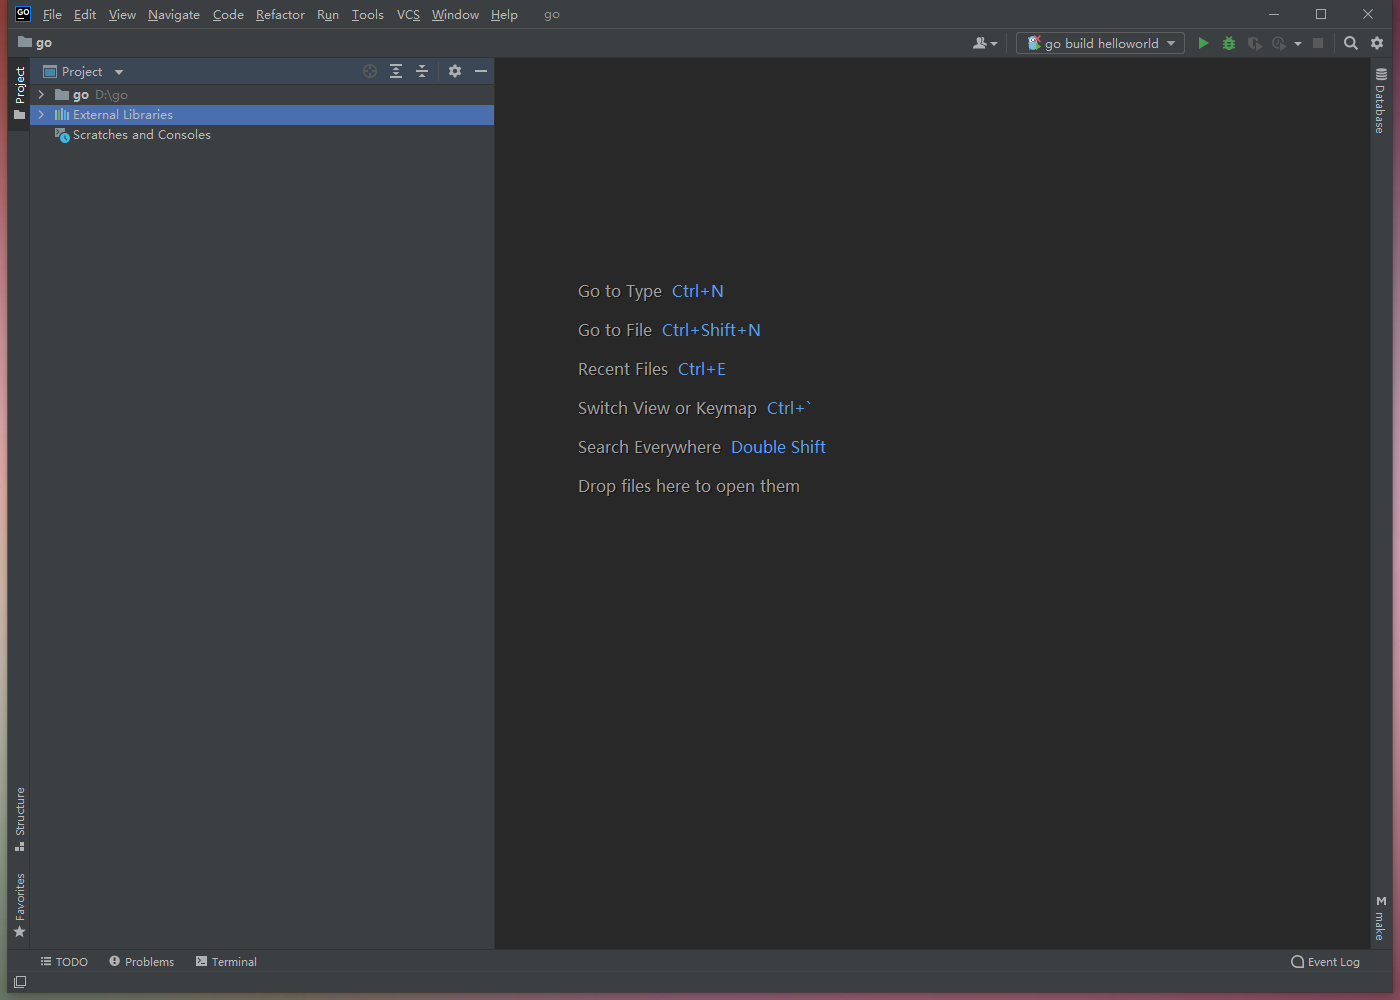The height and width of the screenshot is (1000, 1400).
Task: Click the go breadcrumb in navigation bar
Action: click(x=35, y=43)
